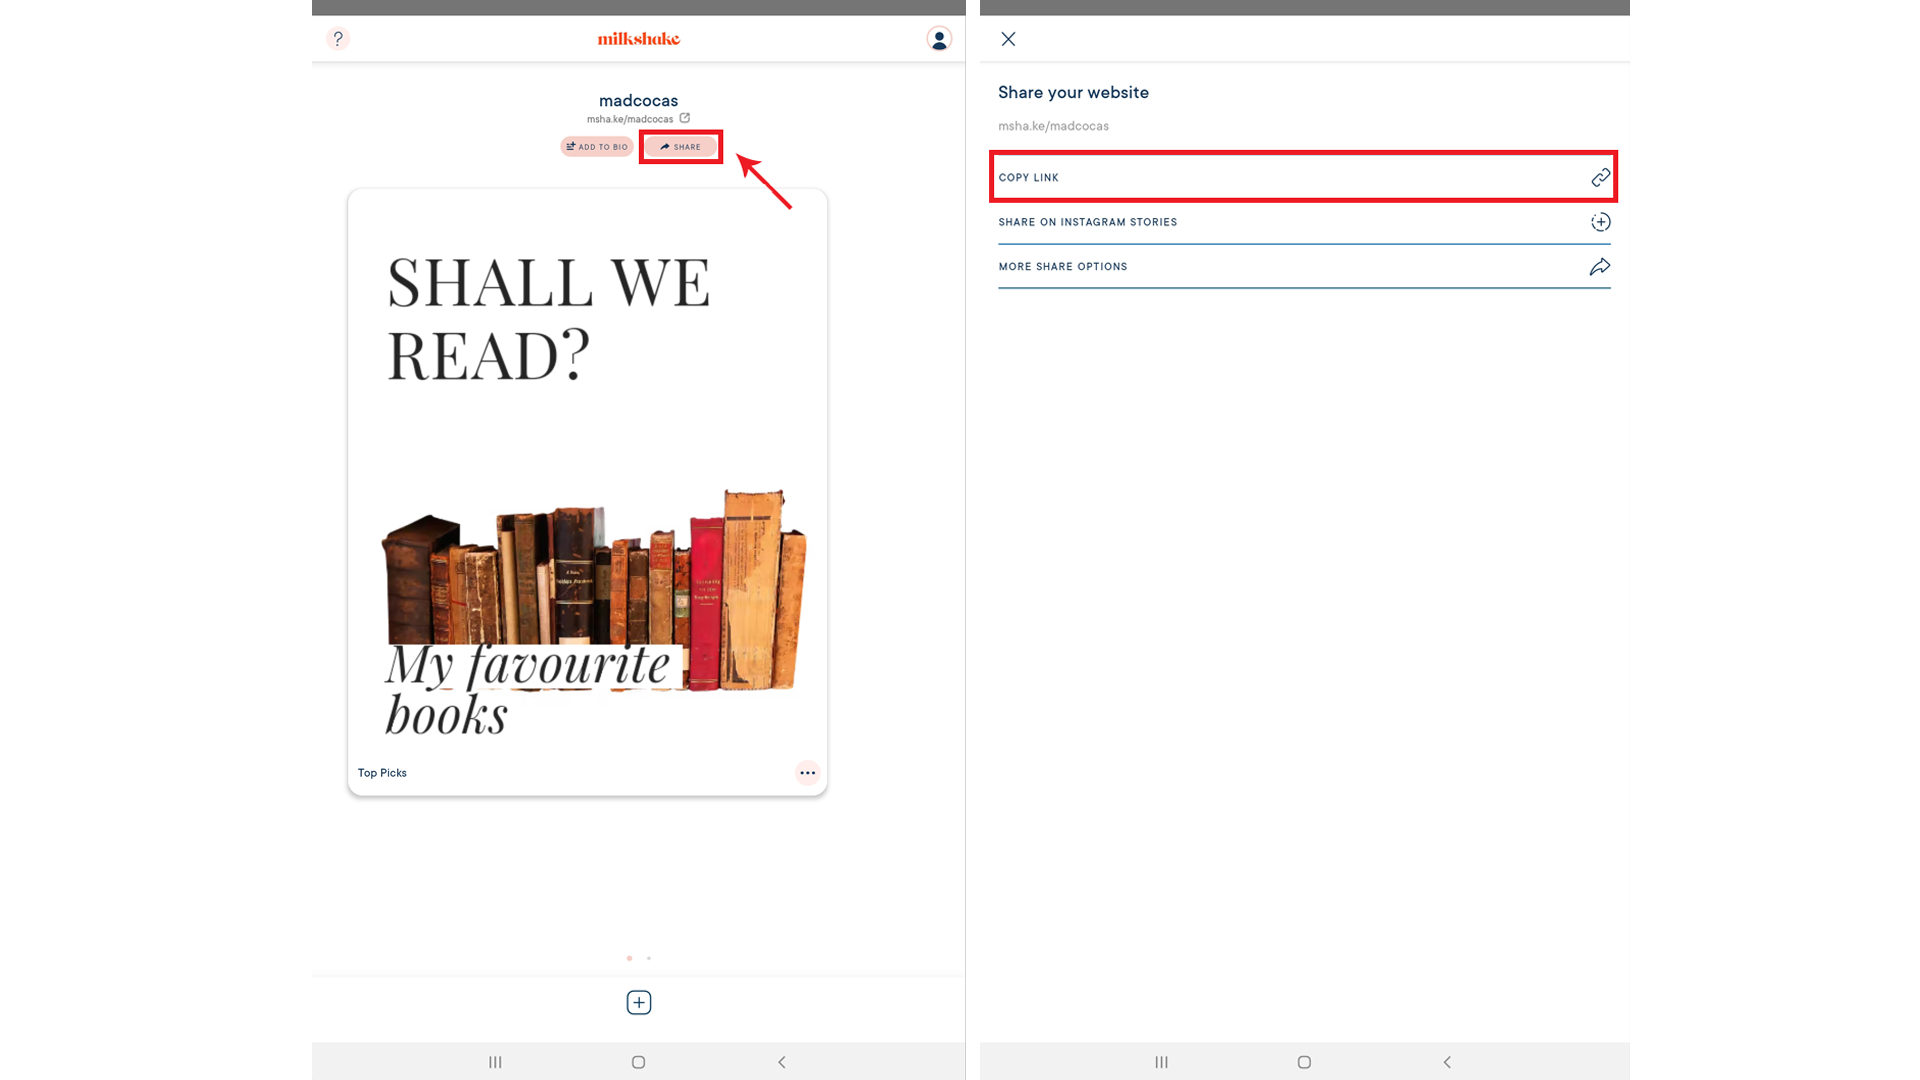
Task: Go to second page indicator dot
Action: (649, 958)
